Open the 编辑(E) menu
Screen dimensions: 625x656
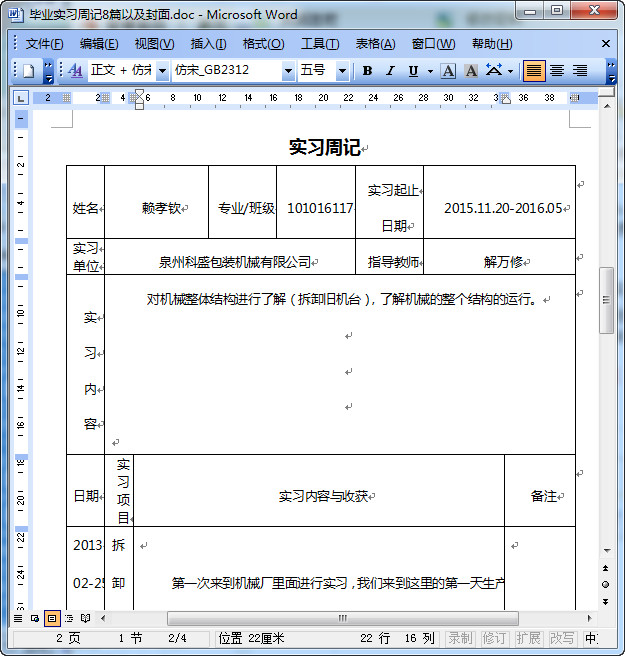(x=99, y=44)
